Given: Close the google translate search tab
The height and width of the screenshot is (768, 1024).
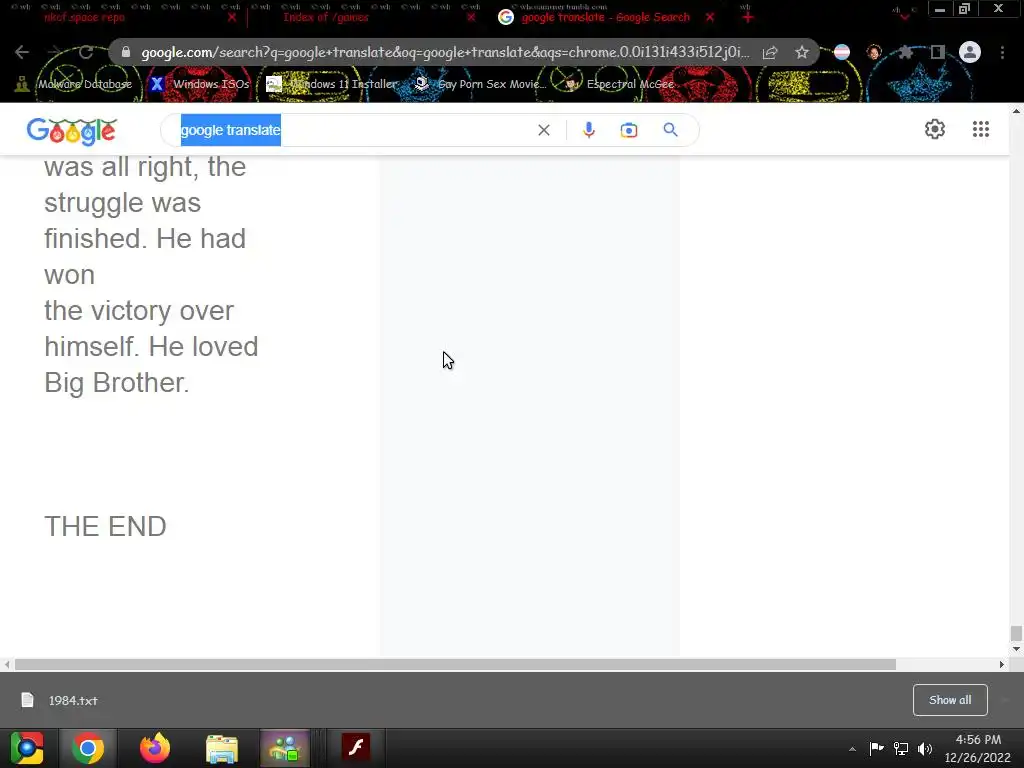Looking at the screenshot, I should 710,17.
